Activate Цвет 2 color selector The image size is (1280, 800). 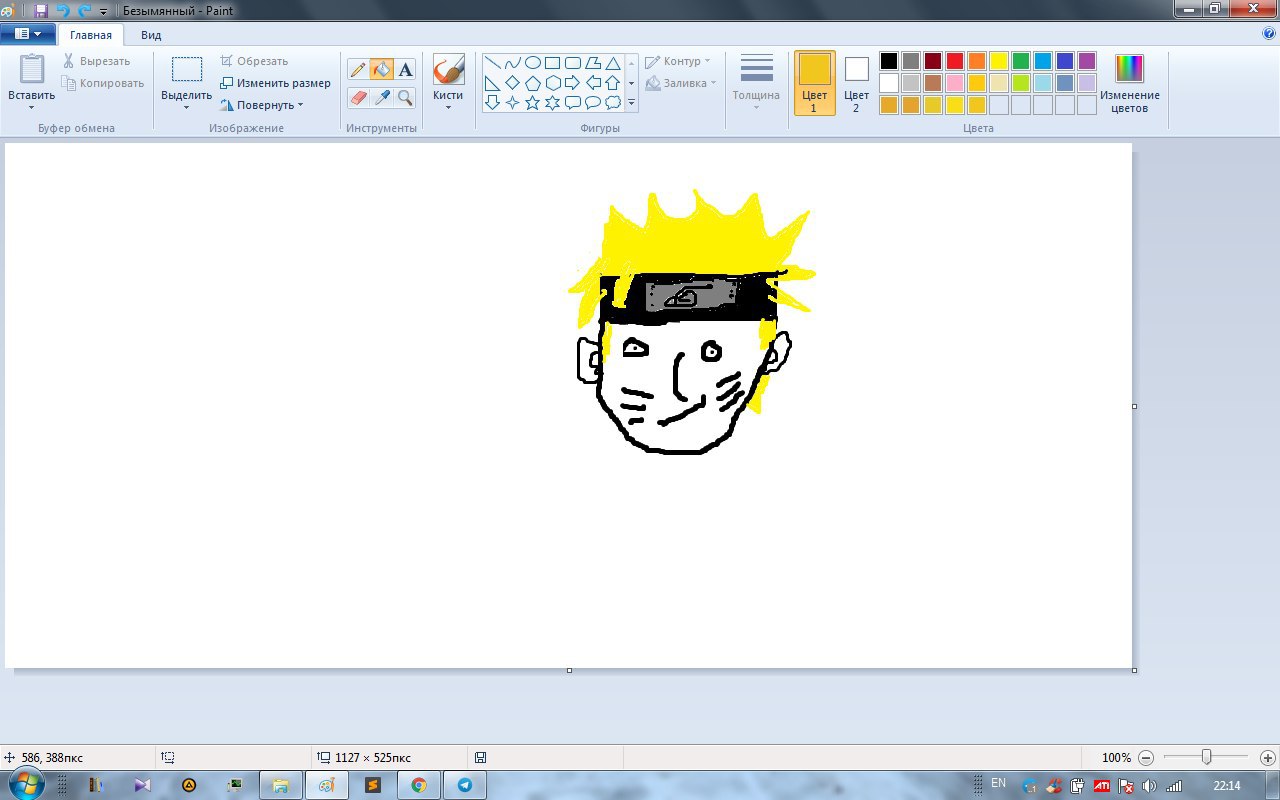click(856, 83)
